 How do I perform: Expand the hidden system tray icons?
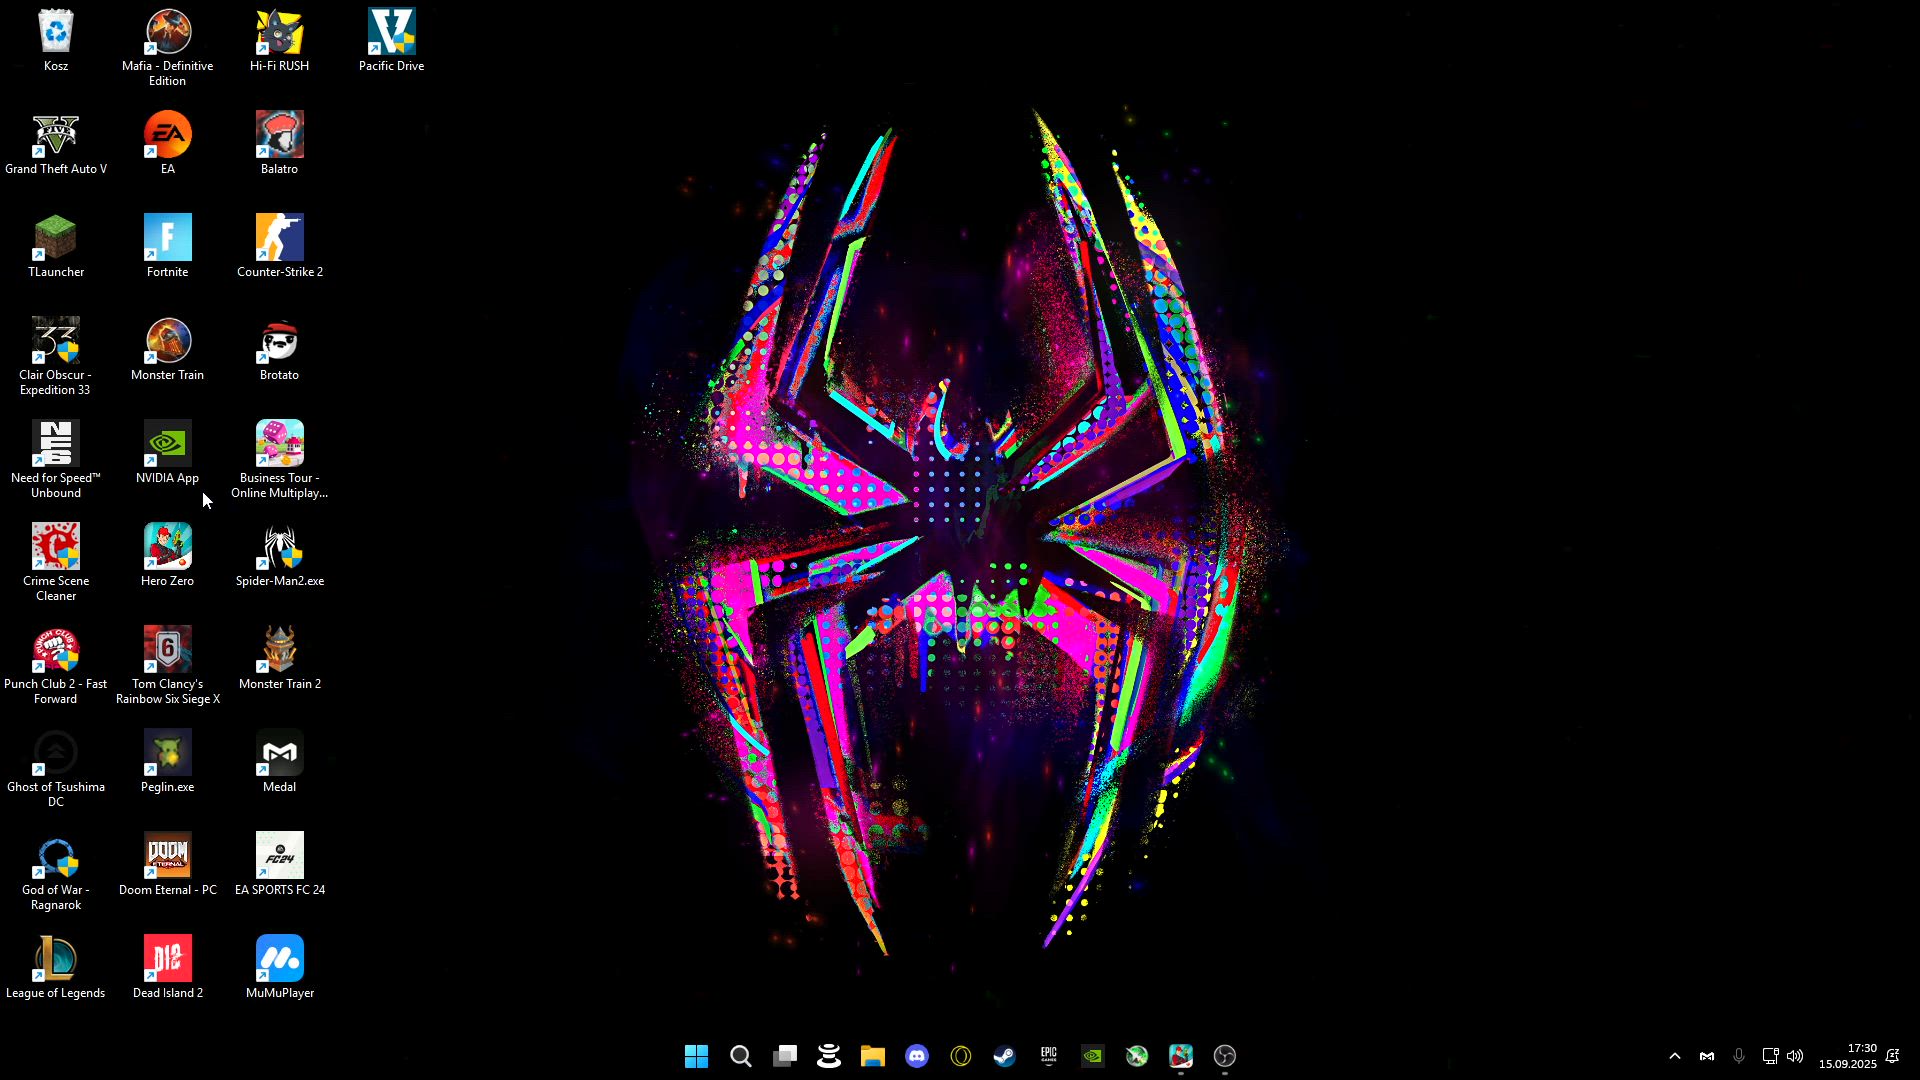coord(1675,1056)
